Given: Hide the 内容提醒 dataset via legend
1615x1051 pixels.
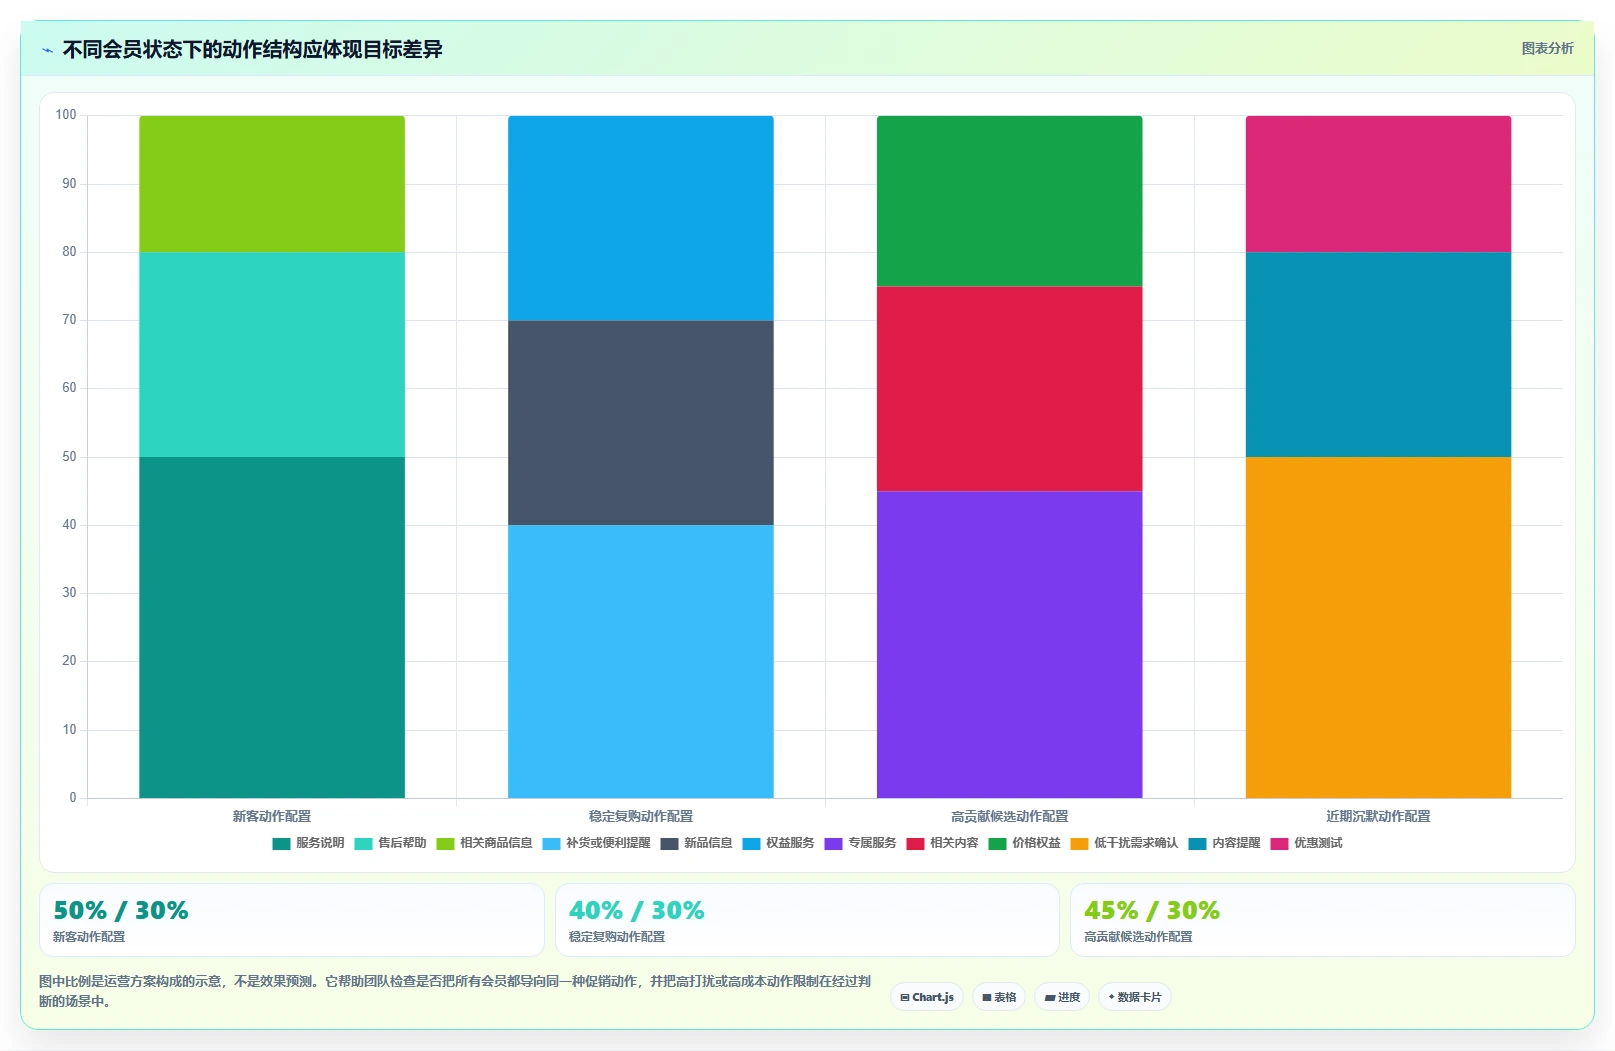Looking at the screenshot, I should (1224, 843).
